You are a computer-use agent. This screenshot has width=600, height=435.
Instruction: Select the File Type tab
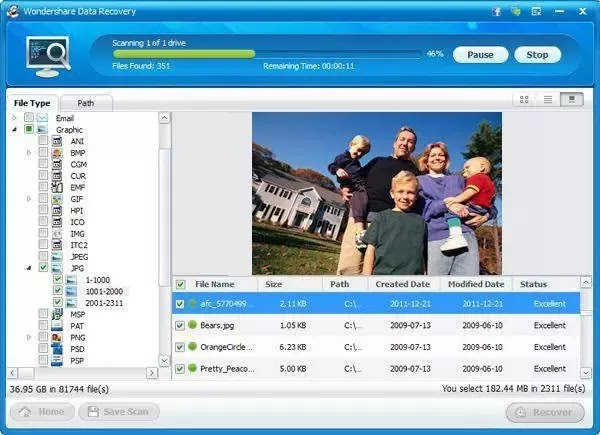[32, 103]
